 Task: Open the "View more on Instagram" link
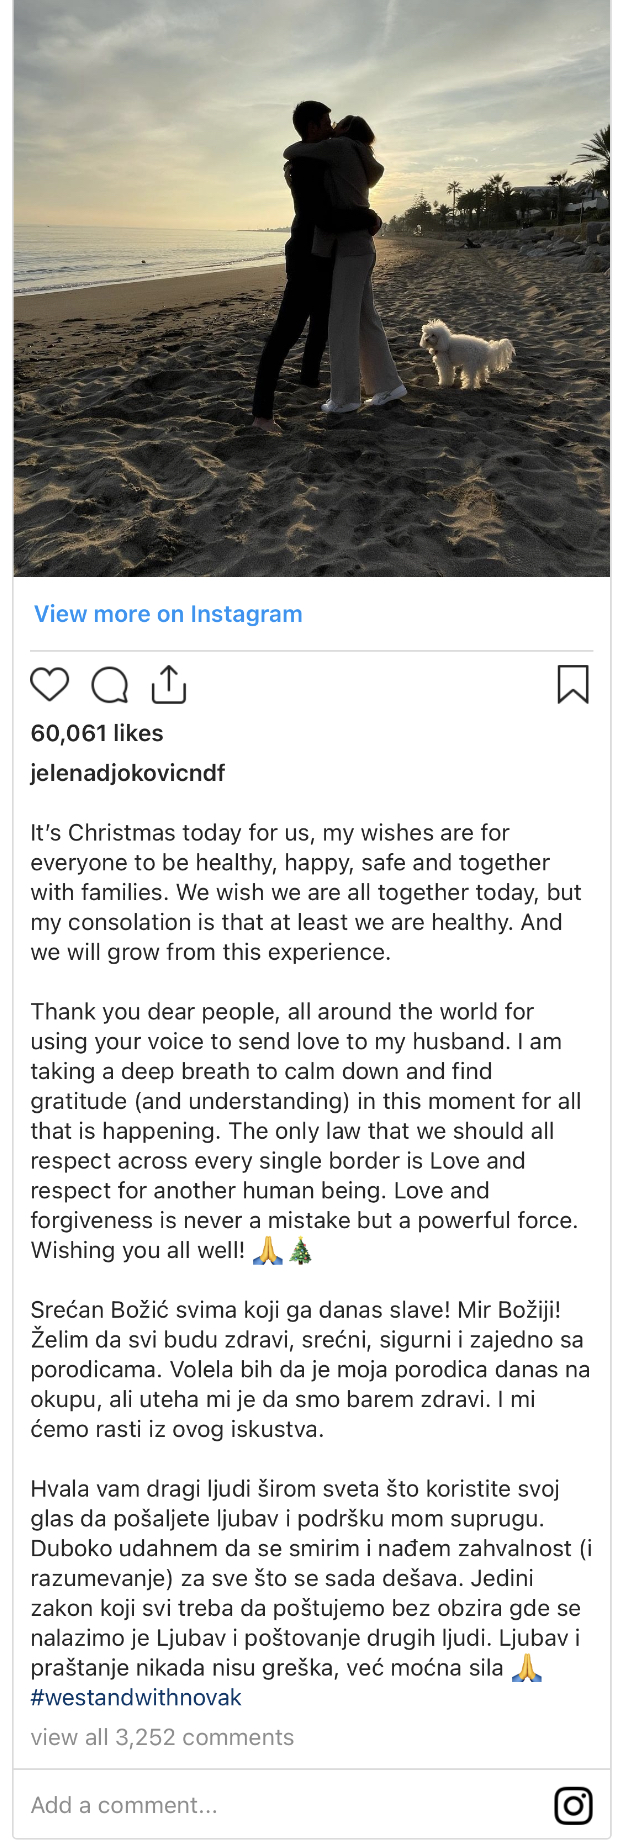click(x=168, y=614)
